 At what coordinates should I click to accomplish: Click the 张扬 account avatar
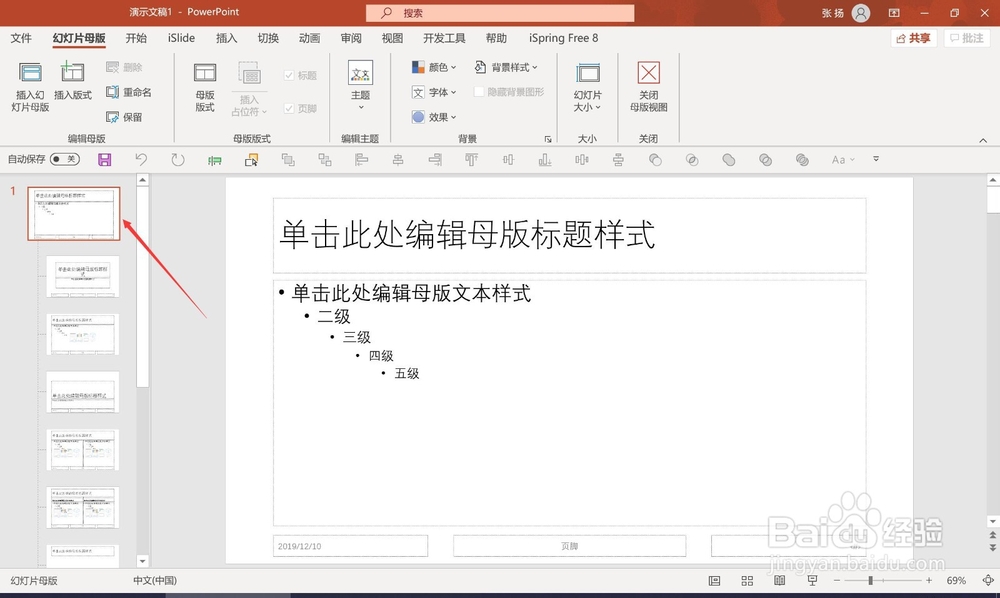(861, 13)
